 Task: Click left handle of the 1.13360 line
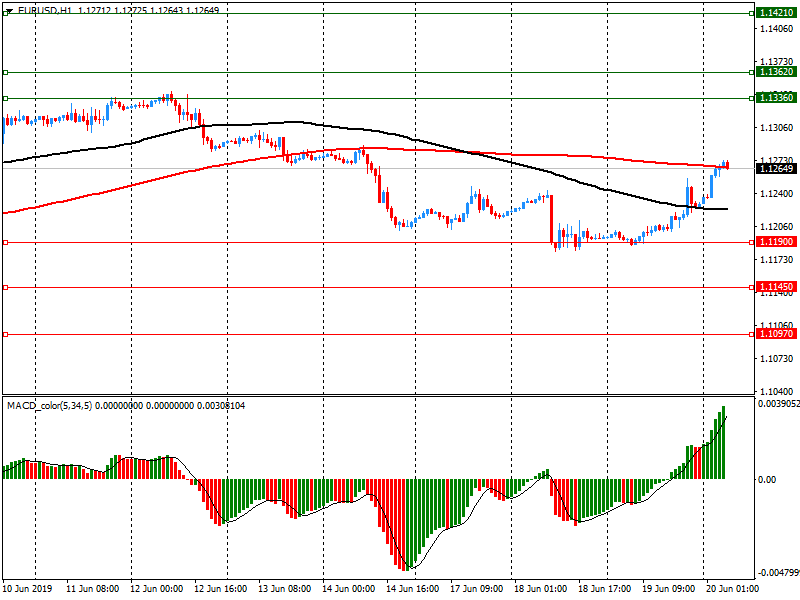pyautogui.click(x=6, y=98)
